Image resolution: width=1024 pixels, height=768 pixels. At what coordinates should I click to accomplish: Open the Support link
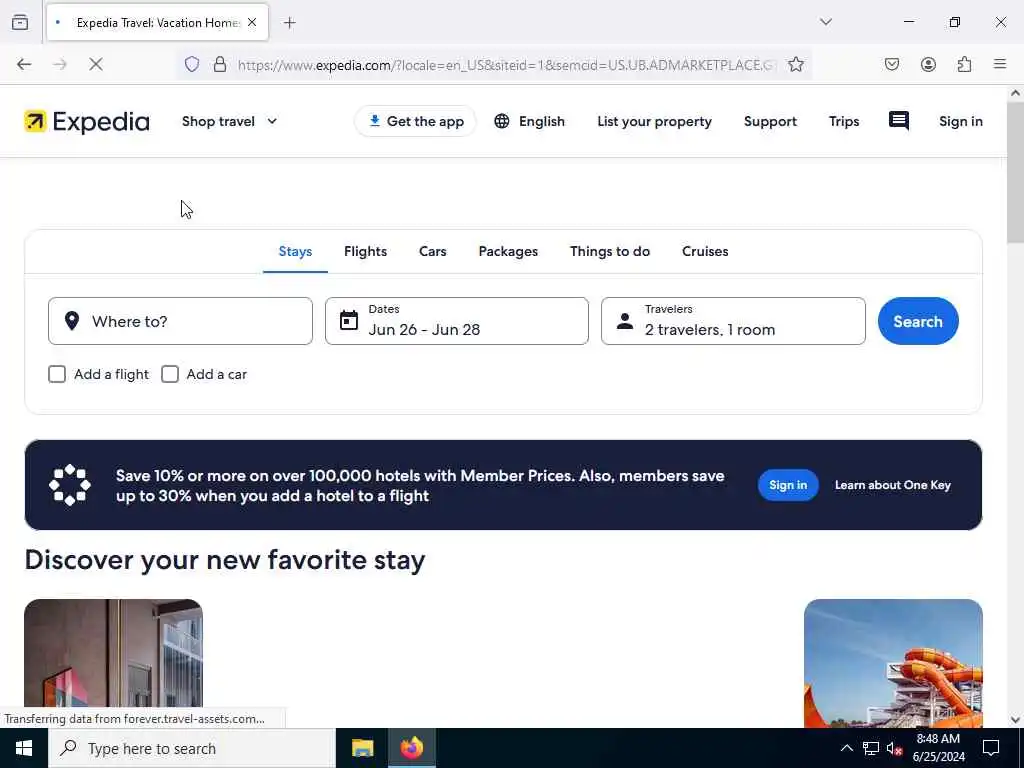click(x=770, y=121)
